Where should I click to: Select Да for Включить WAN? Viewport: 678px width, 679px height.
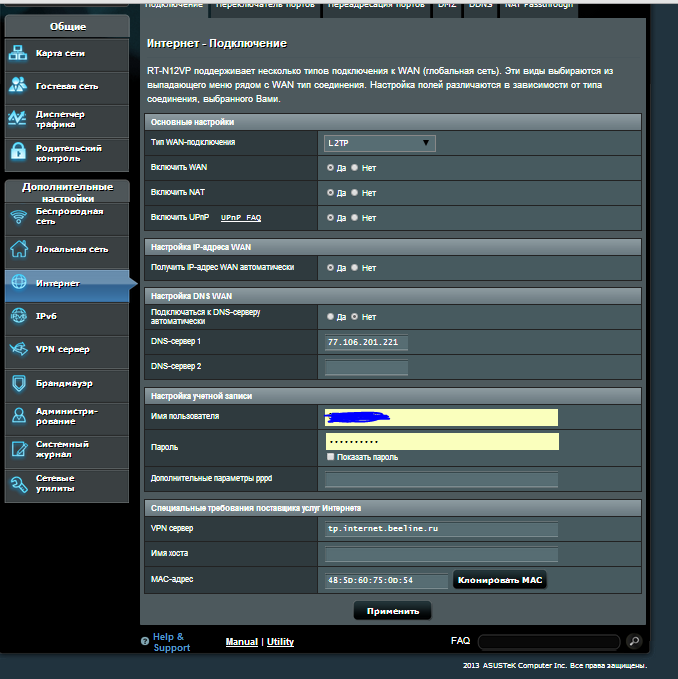pos(330,168)
